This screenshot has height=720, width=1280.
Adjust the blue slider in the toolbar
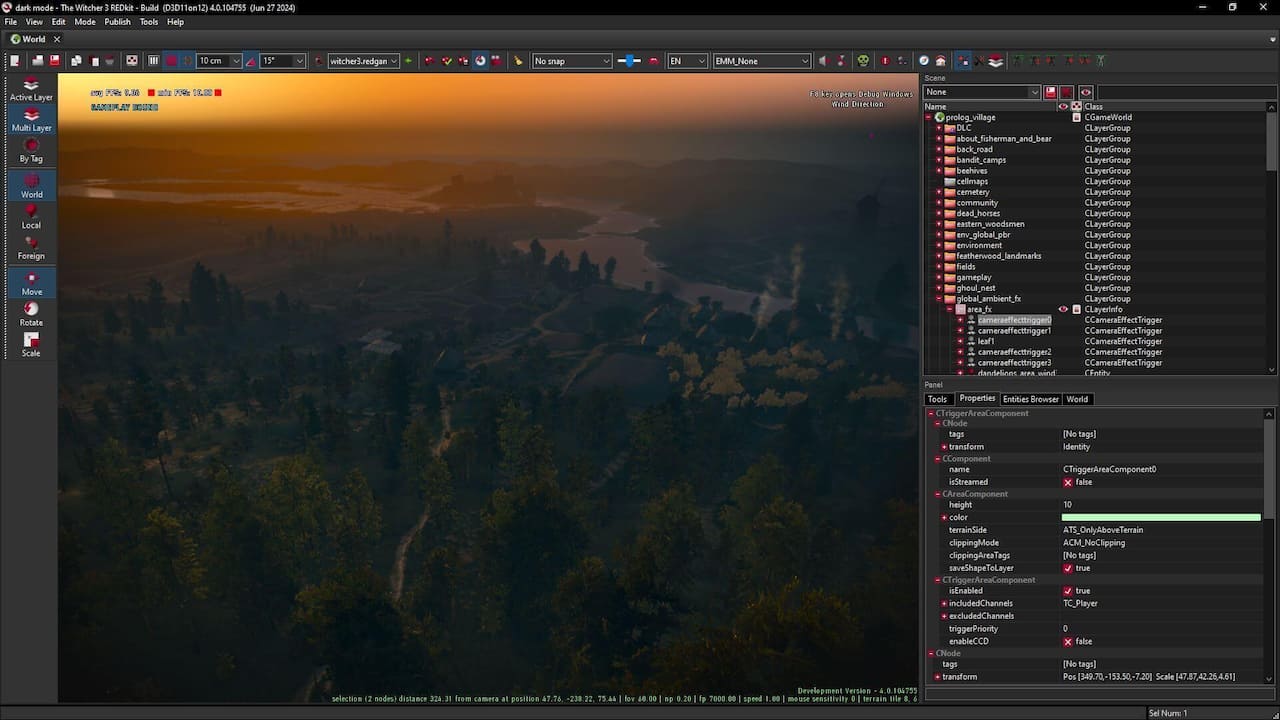tap(629, 61)
